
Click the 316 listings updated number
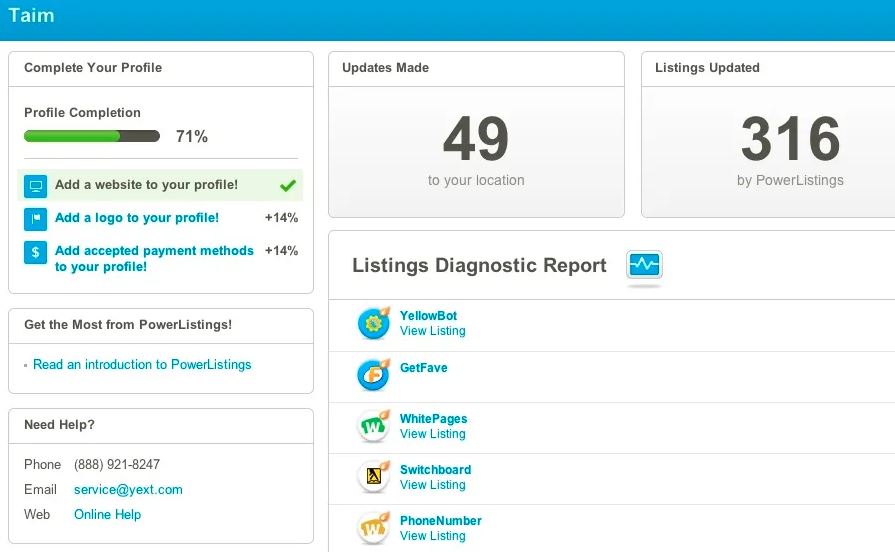(791, 139)
